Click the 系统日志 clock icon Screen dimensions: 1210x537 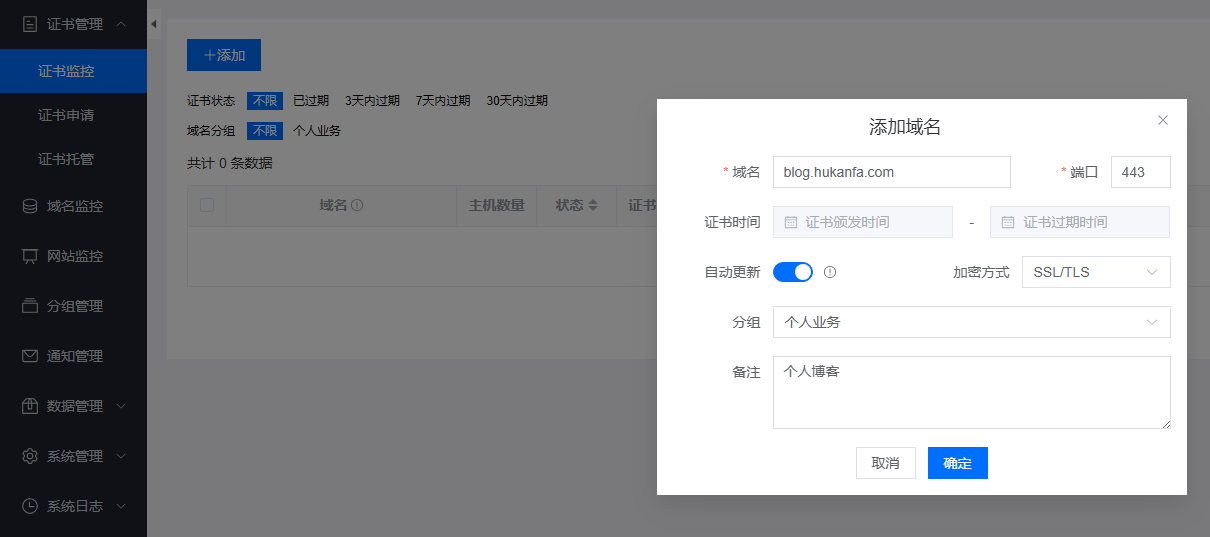(30, 506)
